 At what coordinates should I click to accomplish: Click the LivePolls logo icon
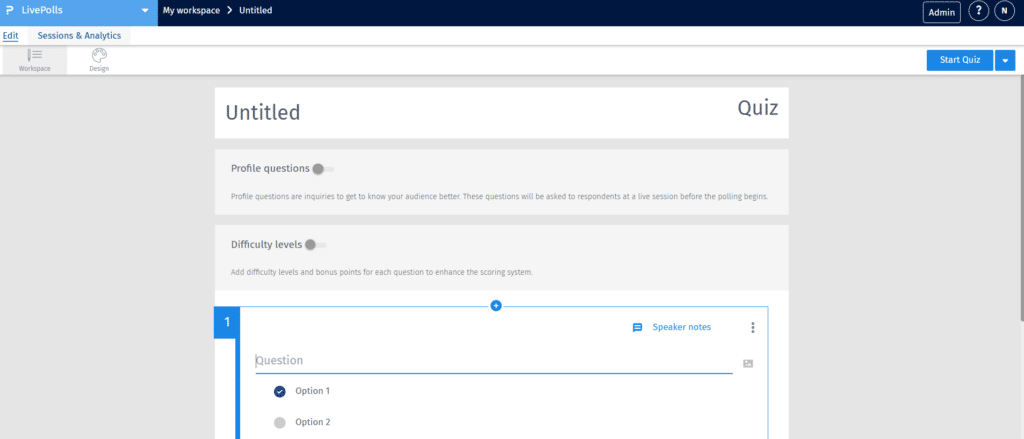pos(9,11)
